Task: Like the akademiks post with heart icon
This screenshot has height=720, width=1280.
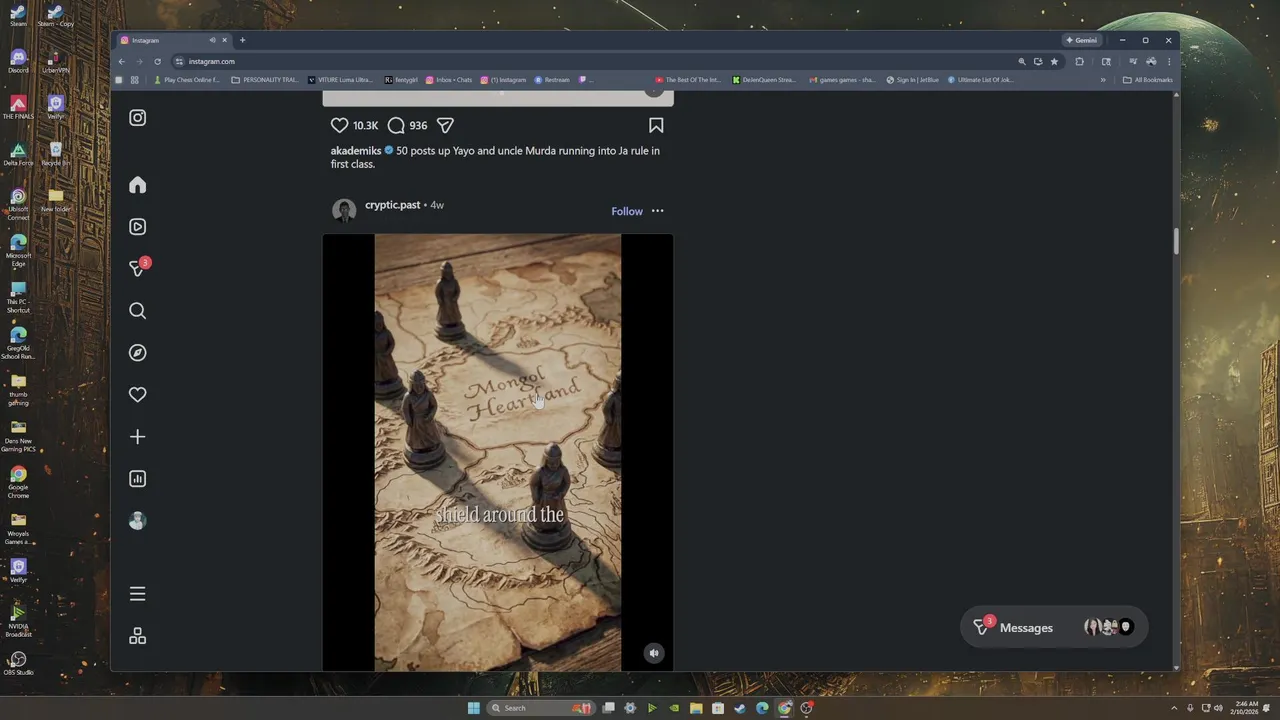Action: coord(340,125)
